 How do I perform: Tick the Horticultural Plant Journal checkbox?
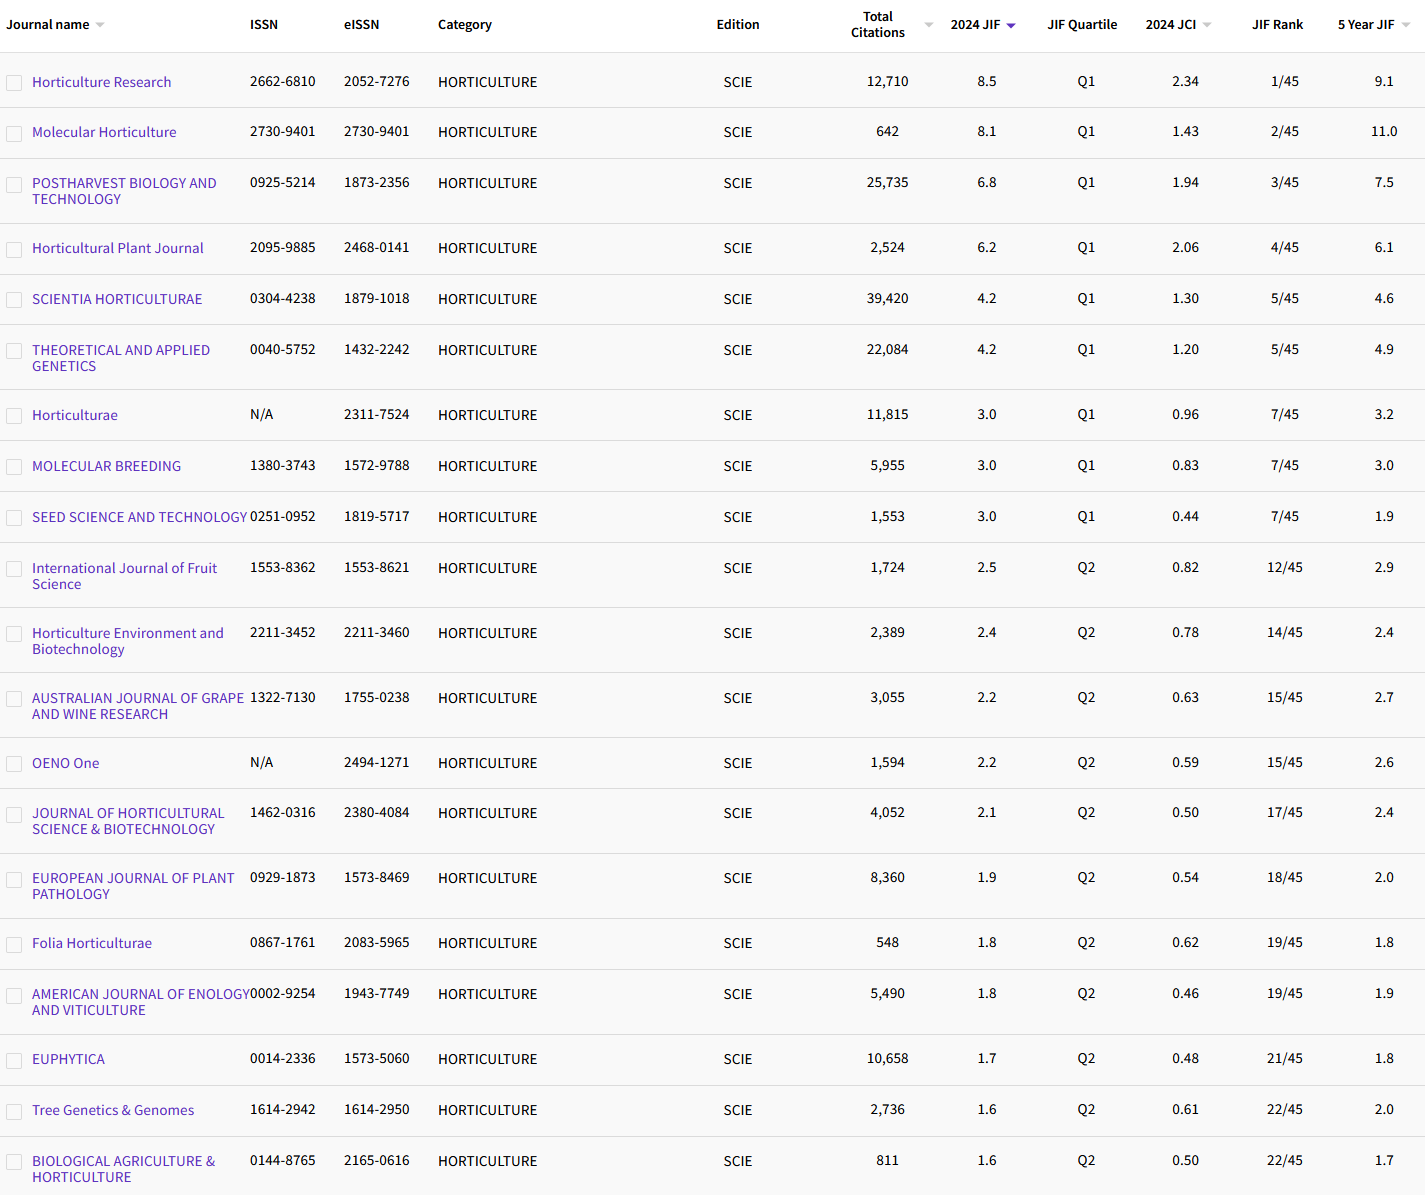14,250
